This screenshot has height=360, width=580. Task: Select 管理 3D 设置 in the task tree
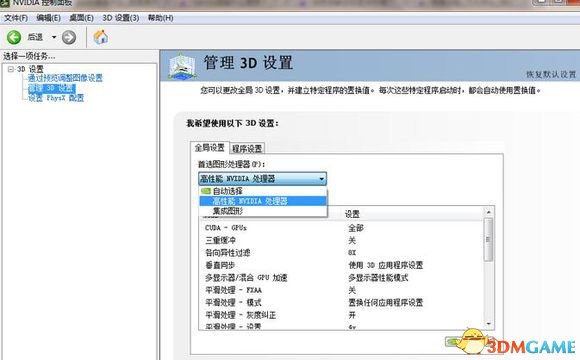coord(52,88)
